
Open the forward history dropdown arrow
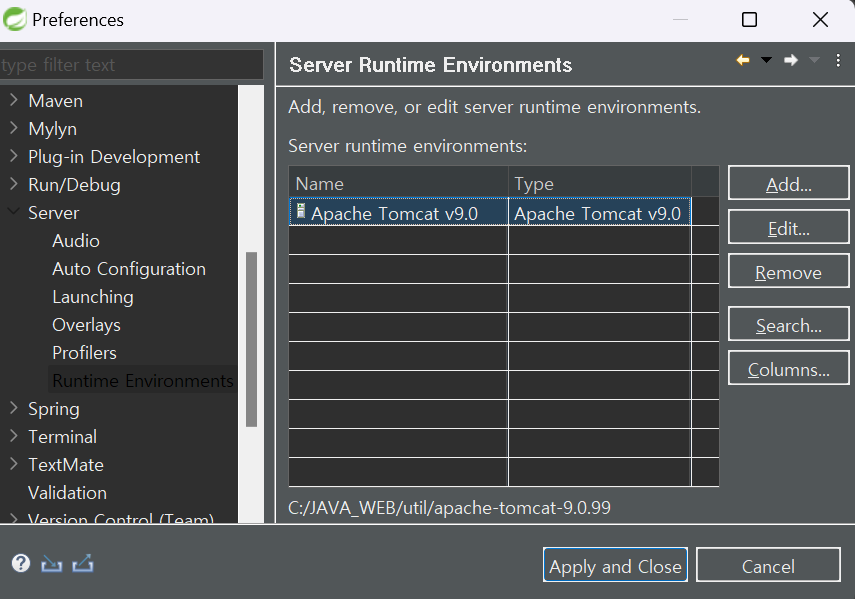814,60
